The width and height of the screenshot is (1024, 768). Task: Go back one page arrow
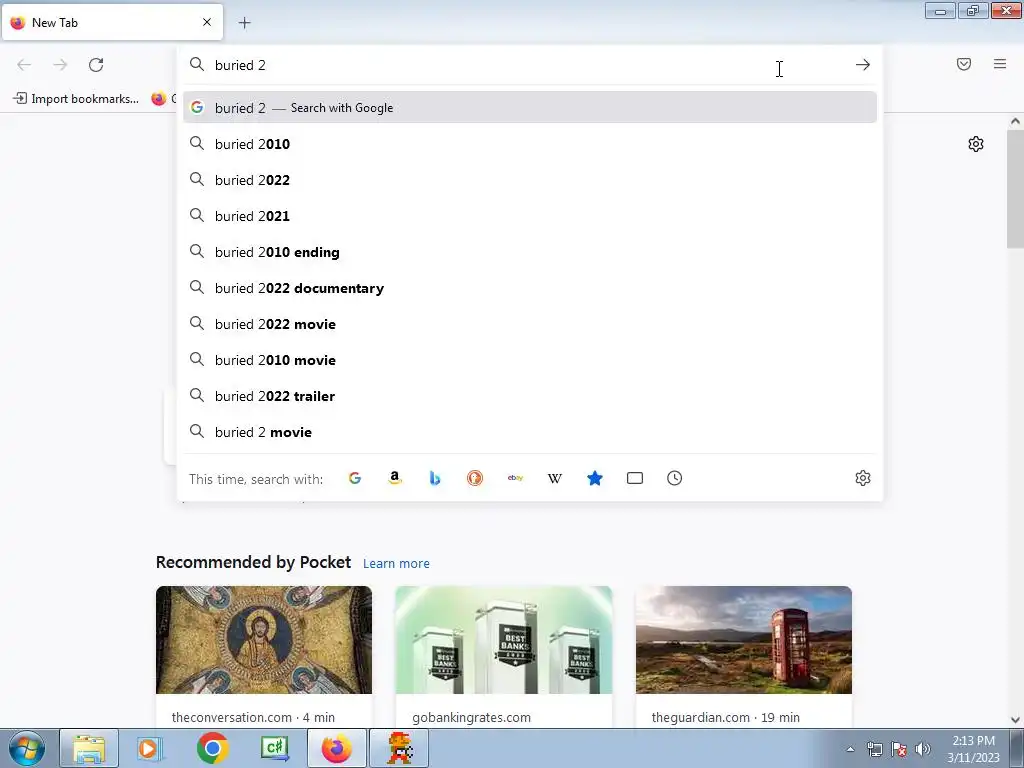click(x=24, y=65)
